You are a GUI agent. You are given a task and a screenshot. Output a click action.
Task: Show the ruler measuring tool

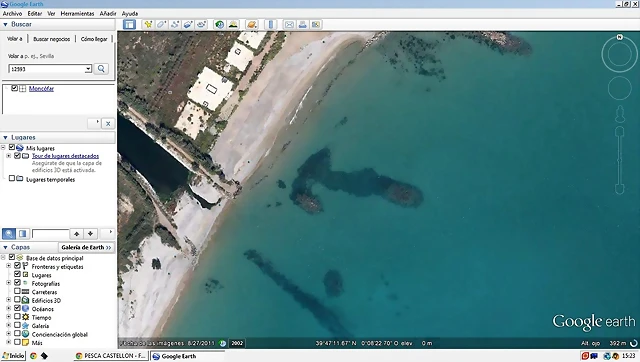(x=271, y=24)
